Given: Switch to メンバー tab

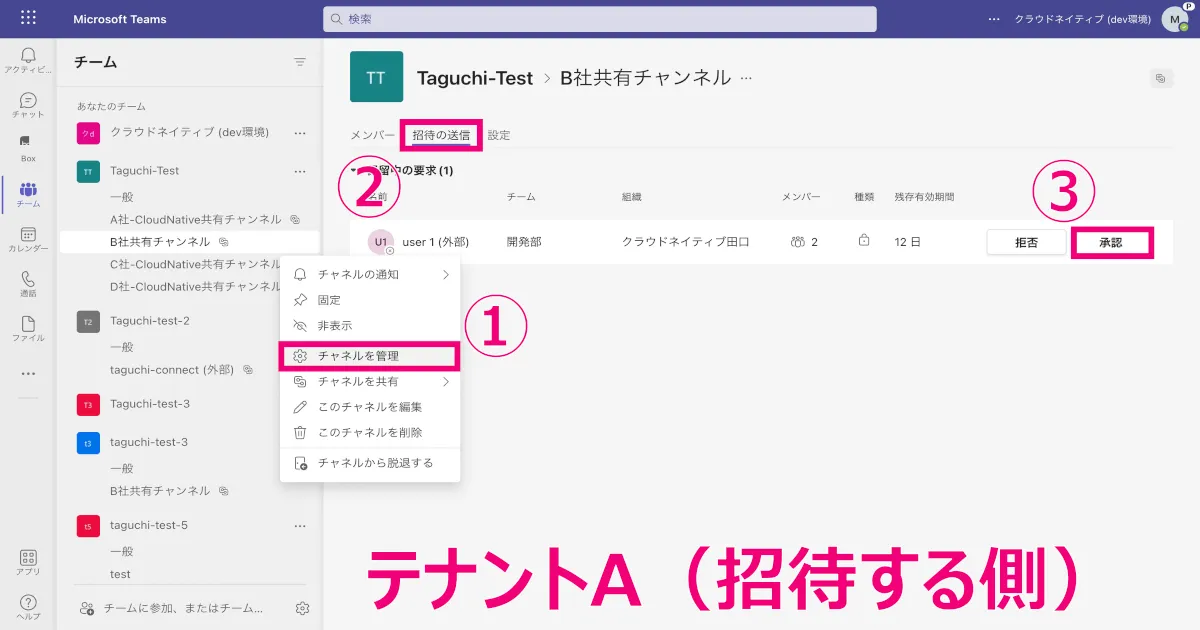Looking at the screenshot, I should coord(372,135).
